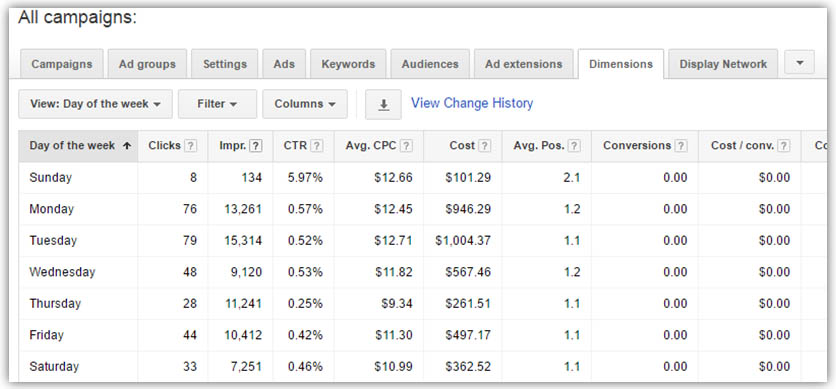836x389 pixels.
Task: Open the help icon next to Conversions
Action: click(681, 146)
